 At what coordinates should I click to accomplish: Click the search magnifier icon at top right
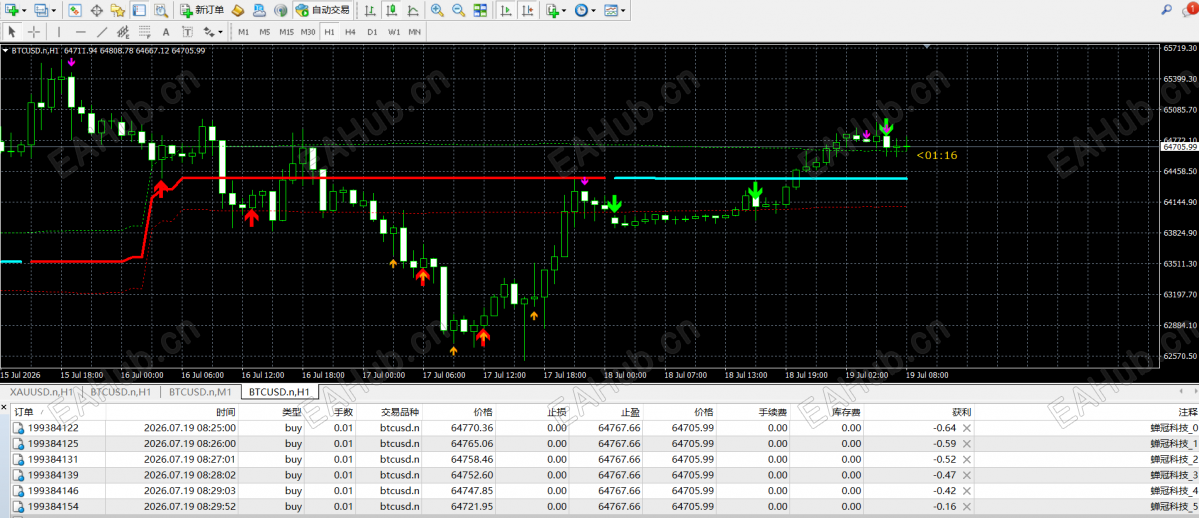click(x=1167, y=10)
